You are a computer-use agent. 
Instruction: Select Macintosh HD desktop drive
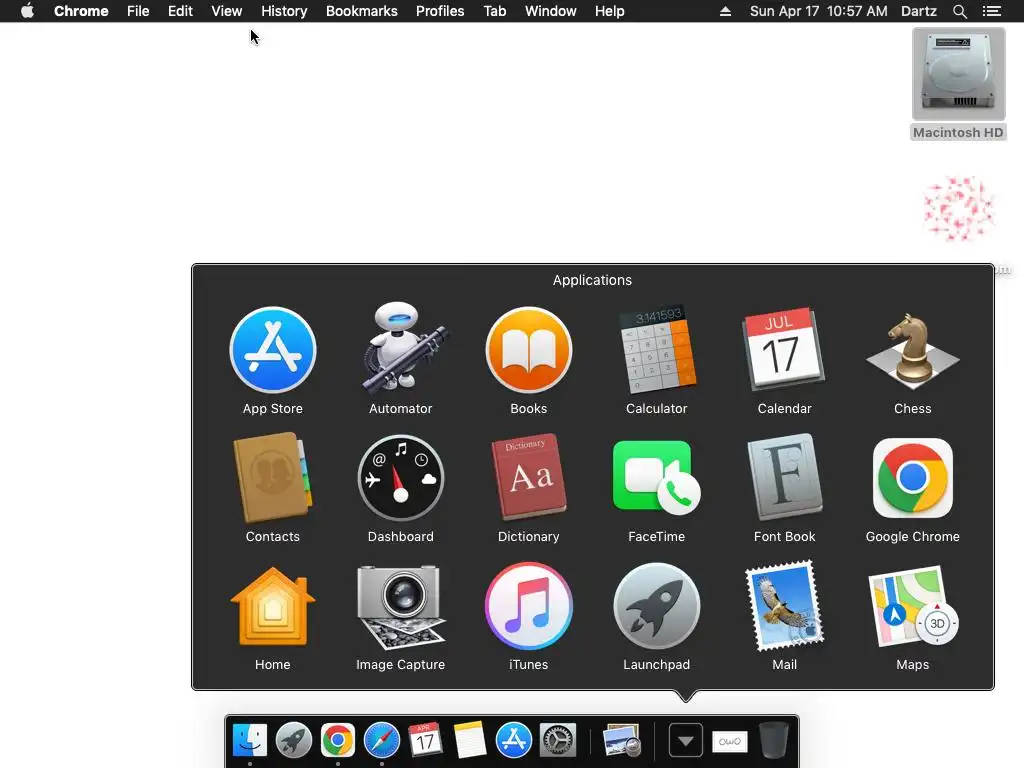click(x=958, y=84)
